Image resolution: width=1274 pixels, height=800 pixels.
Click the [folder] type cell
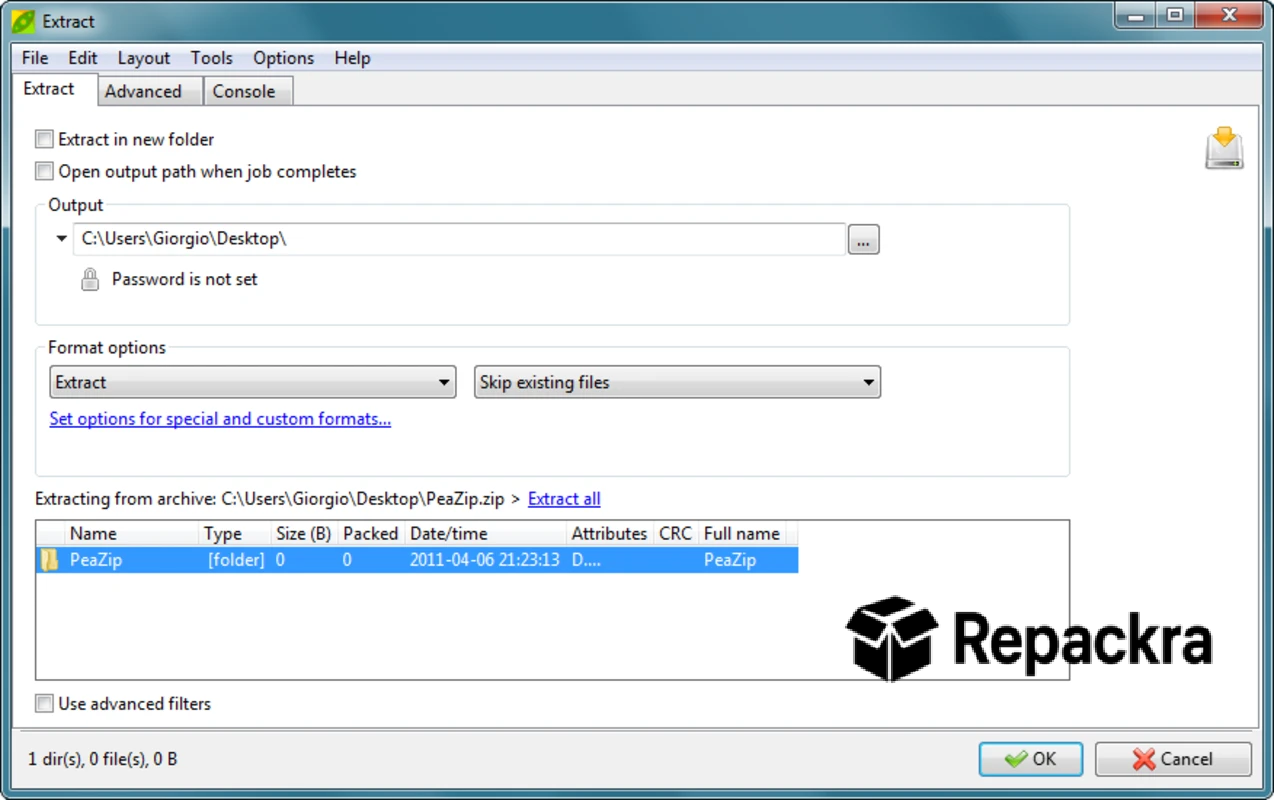pyautogui.click(x=236, y=560)
